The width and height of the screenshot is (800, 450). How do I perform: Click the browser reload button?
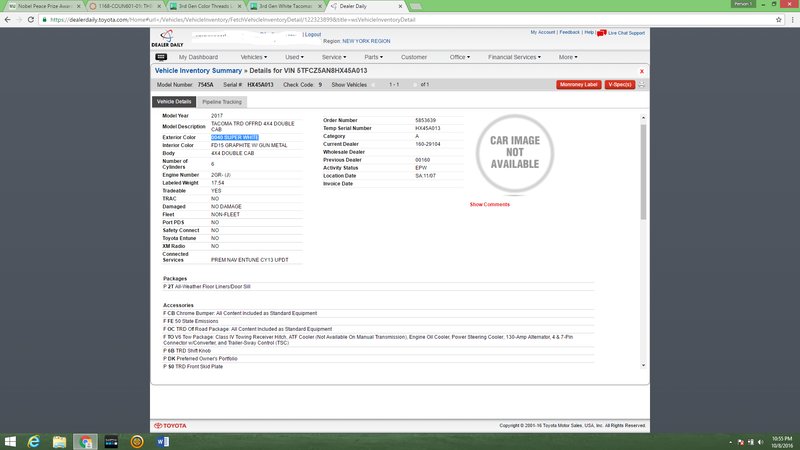click(x=31, y=19)
